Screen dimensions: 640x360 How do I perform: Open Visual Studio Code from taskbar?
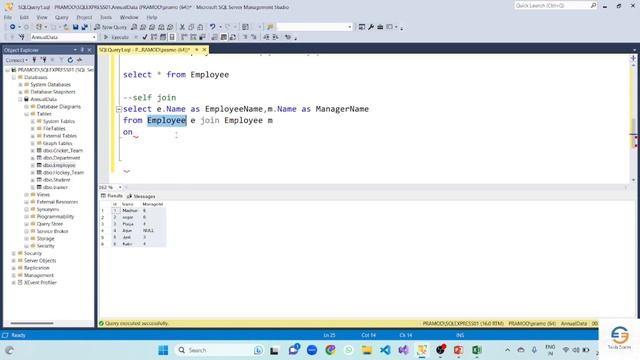(x=385, y=350)
